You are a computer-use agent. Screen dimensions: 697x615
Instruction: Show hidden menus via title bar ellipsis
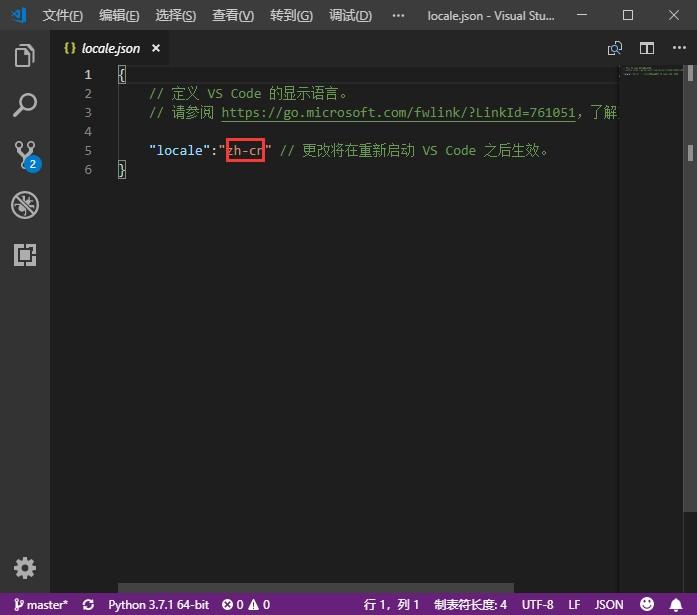pos(398,16)
